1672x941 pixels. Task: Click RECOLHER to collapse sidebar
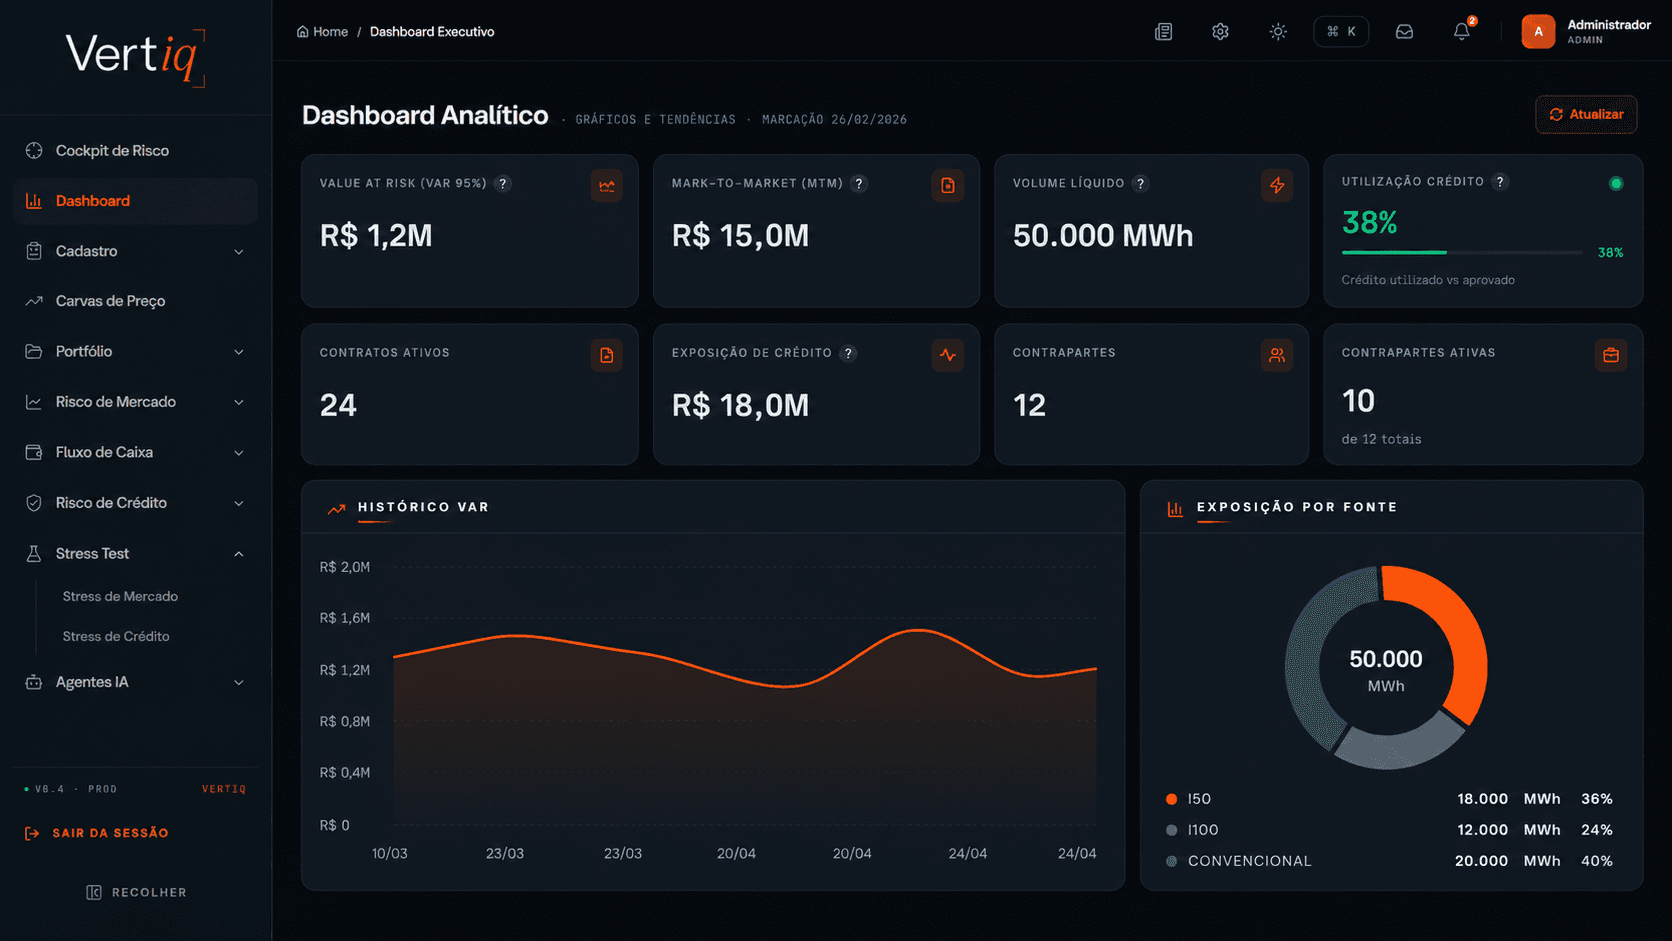coord(136,892)
